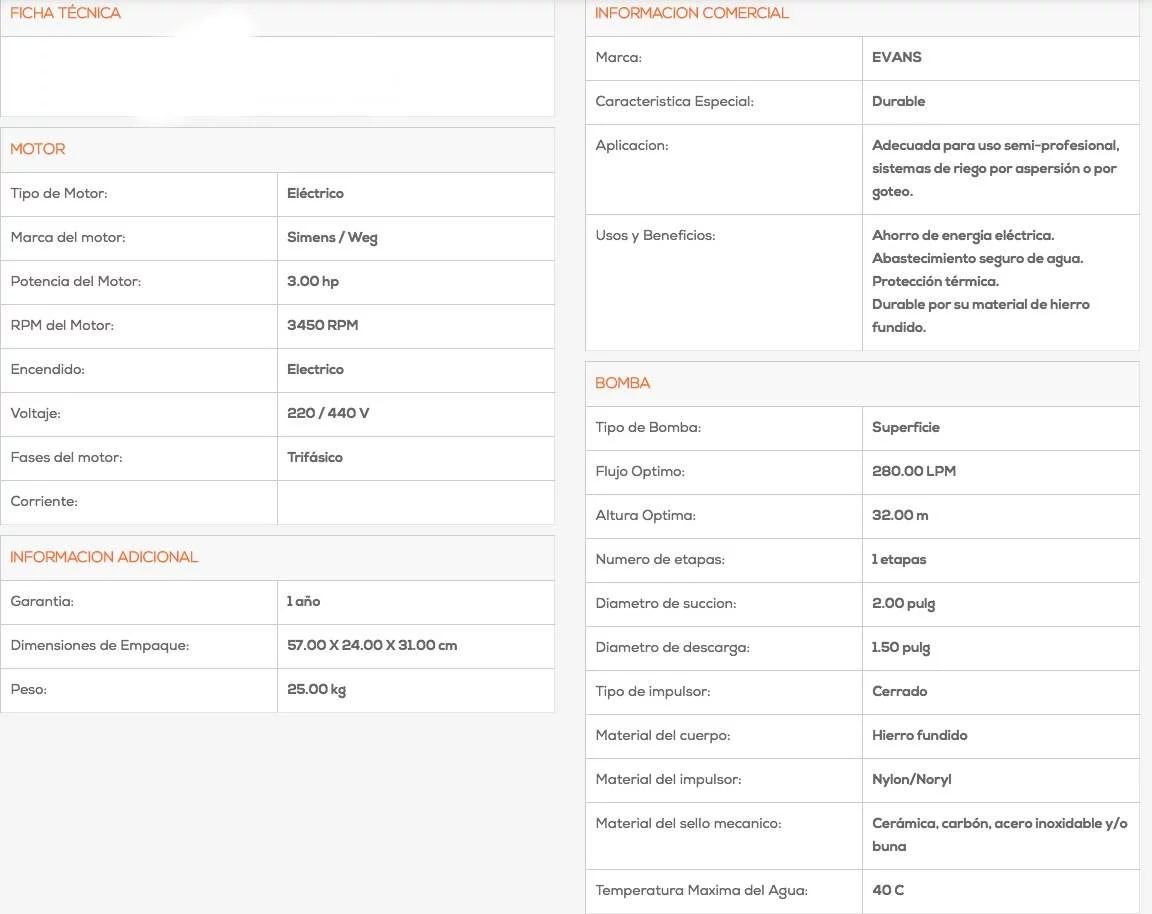Select the 3450 RPM value
The width and height of the screenshot is (1152, 914).
click(x=322, y=325)
